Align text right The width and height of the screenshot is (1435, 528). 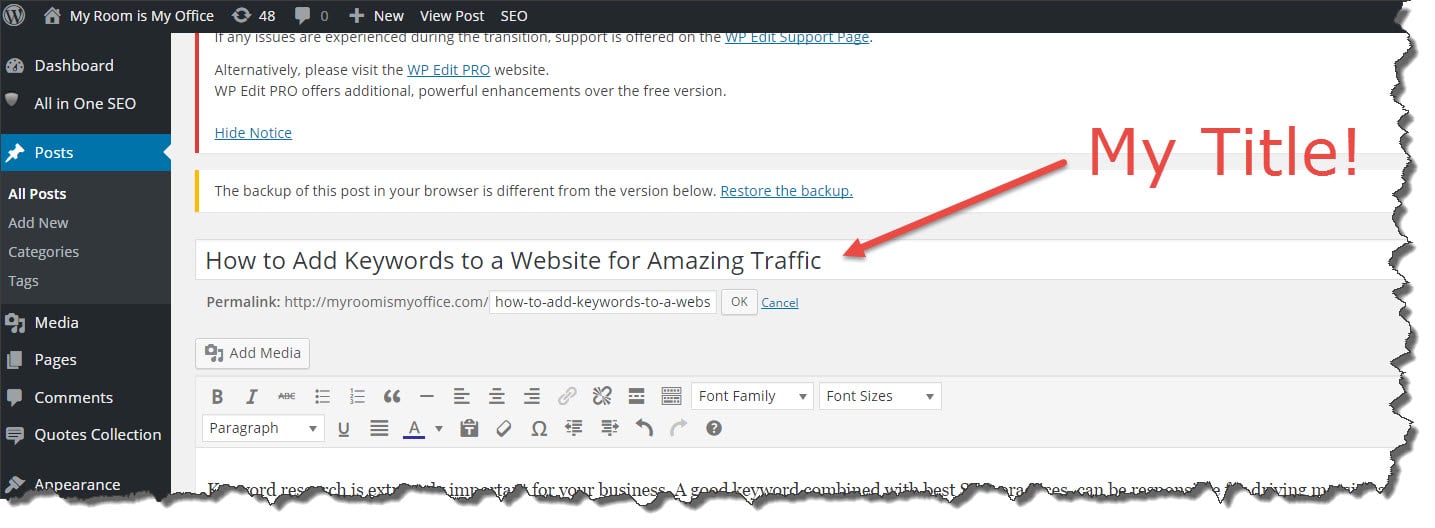[x=532, y=396]
